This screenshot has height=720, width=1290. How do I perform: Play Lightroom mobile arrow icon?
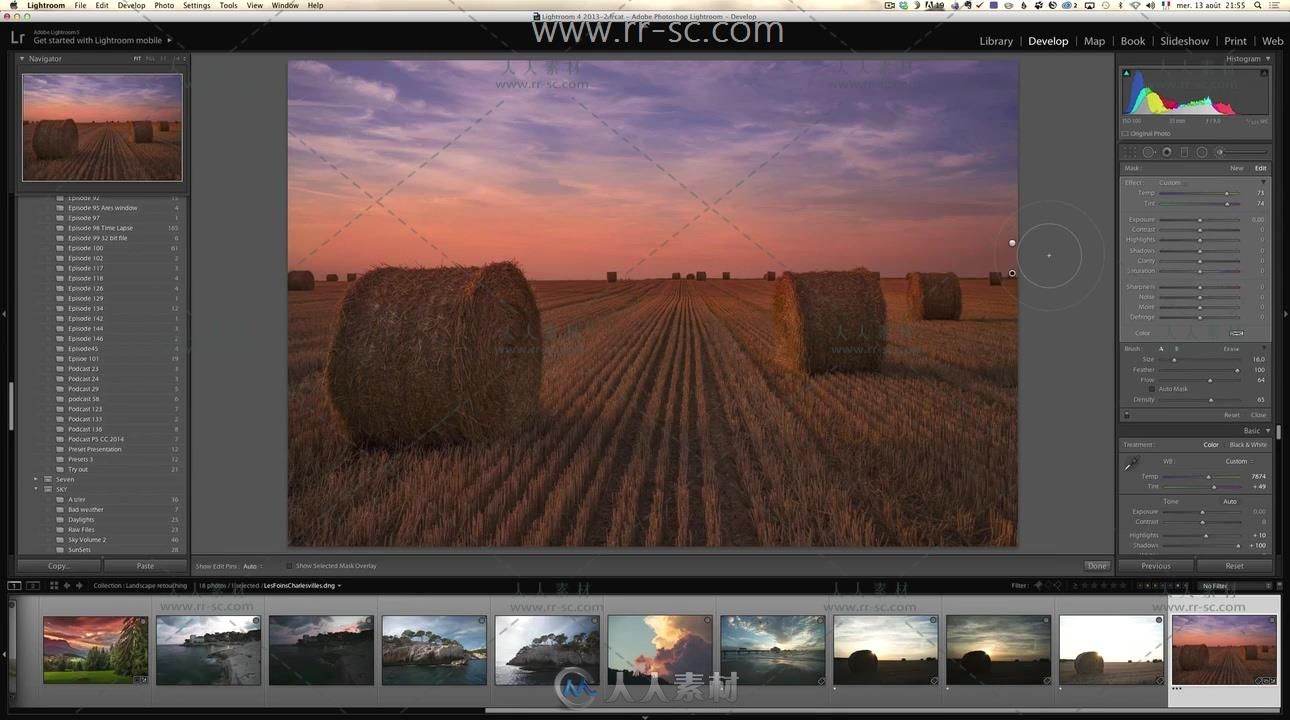tap(169, 41)
